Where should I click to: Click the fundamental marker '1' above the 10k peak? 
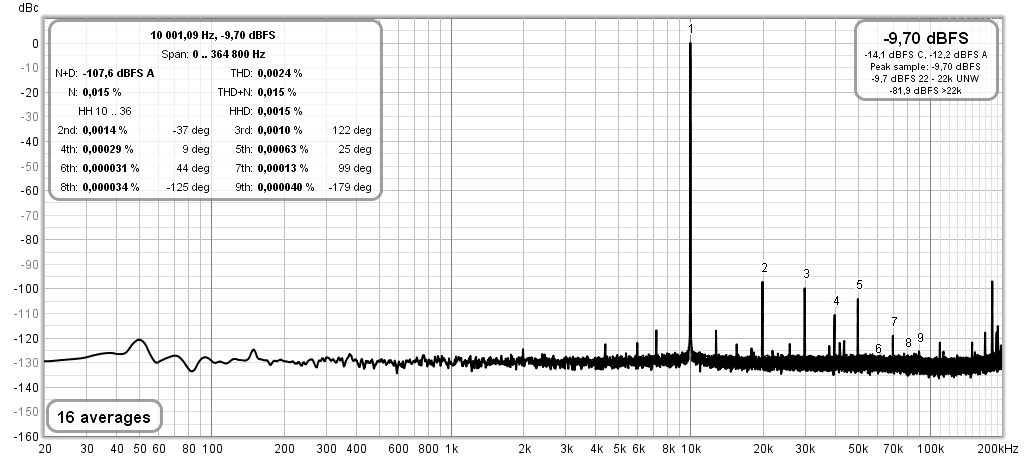[691, 29]
